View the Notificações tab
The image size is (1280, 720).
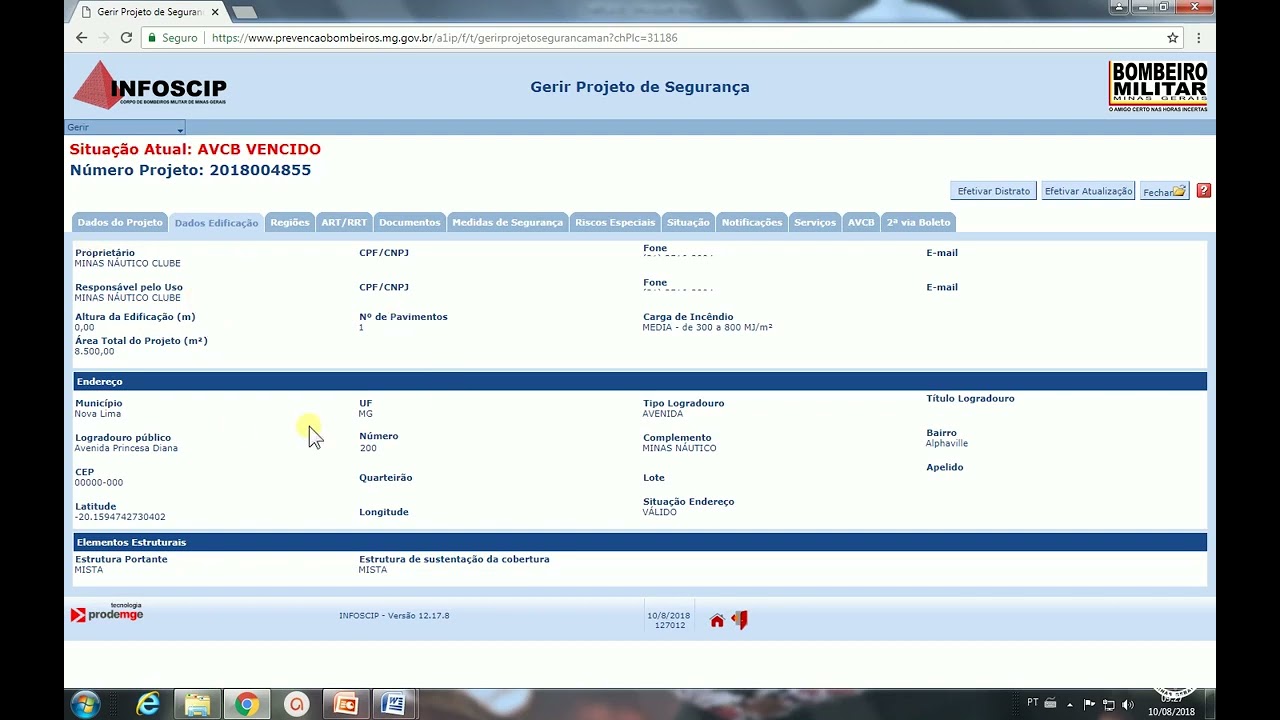(x=752, y=222)
